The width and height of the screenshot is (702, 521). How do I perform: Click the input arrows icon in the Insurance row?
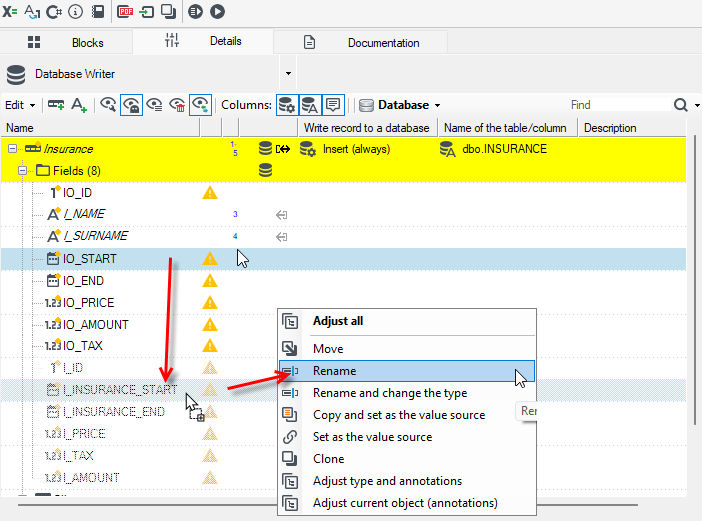pyautogui.click(x=283, y=149)
